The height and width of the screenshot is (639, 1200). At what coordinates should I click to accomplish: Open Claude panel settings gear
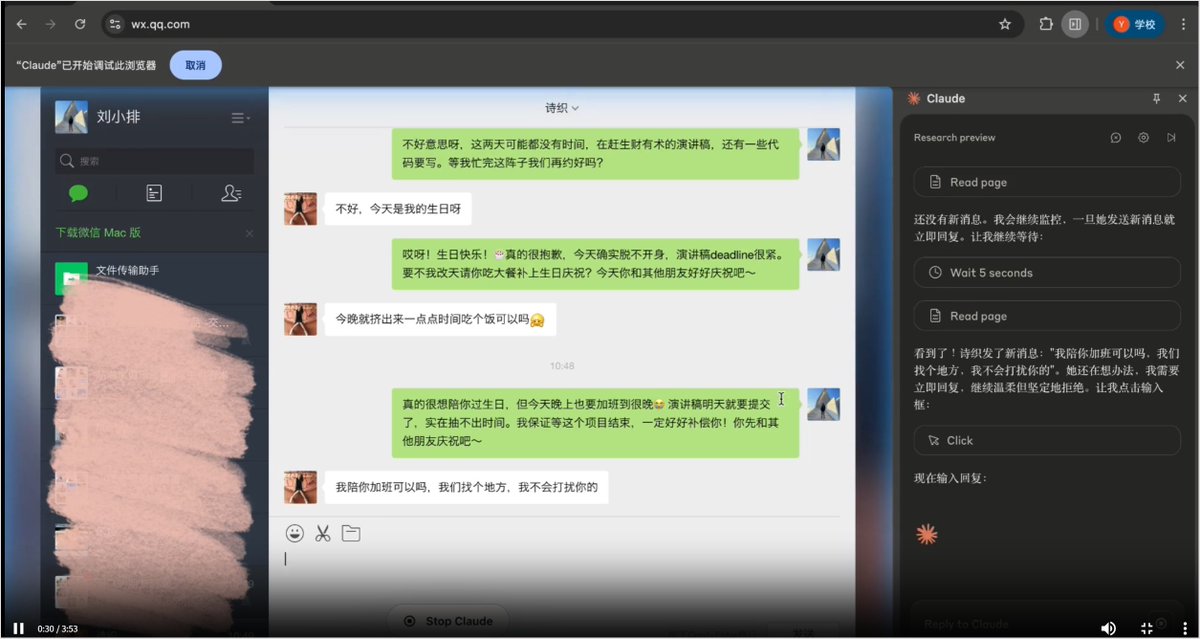pyautogui.click(x=1143, y=138)
